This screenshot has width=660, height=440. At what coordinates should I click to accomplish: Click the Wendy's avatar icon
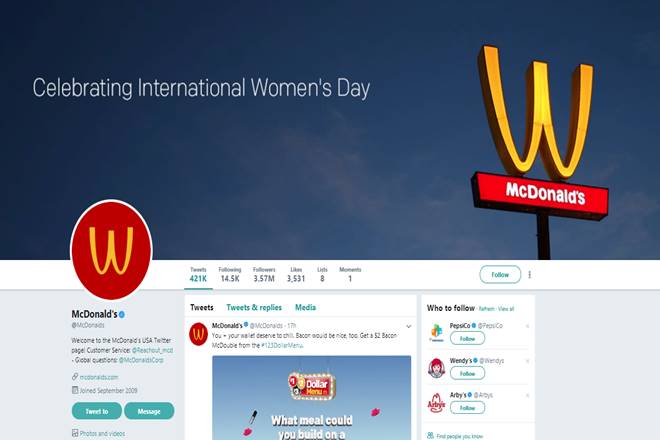click(436, 368)
